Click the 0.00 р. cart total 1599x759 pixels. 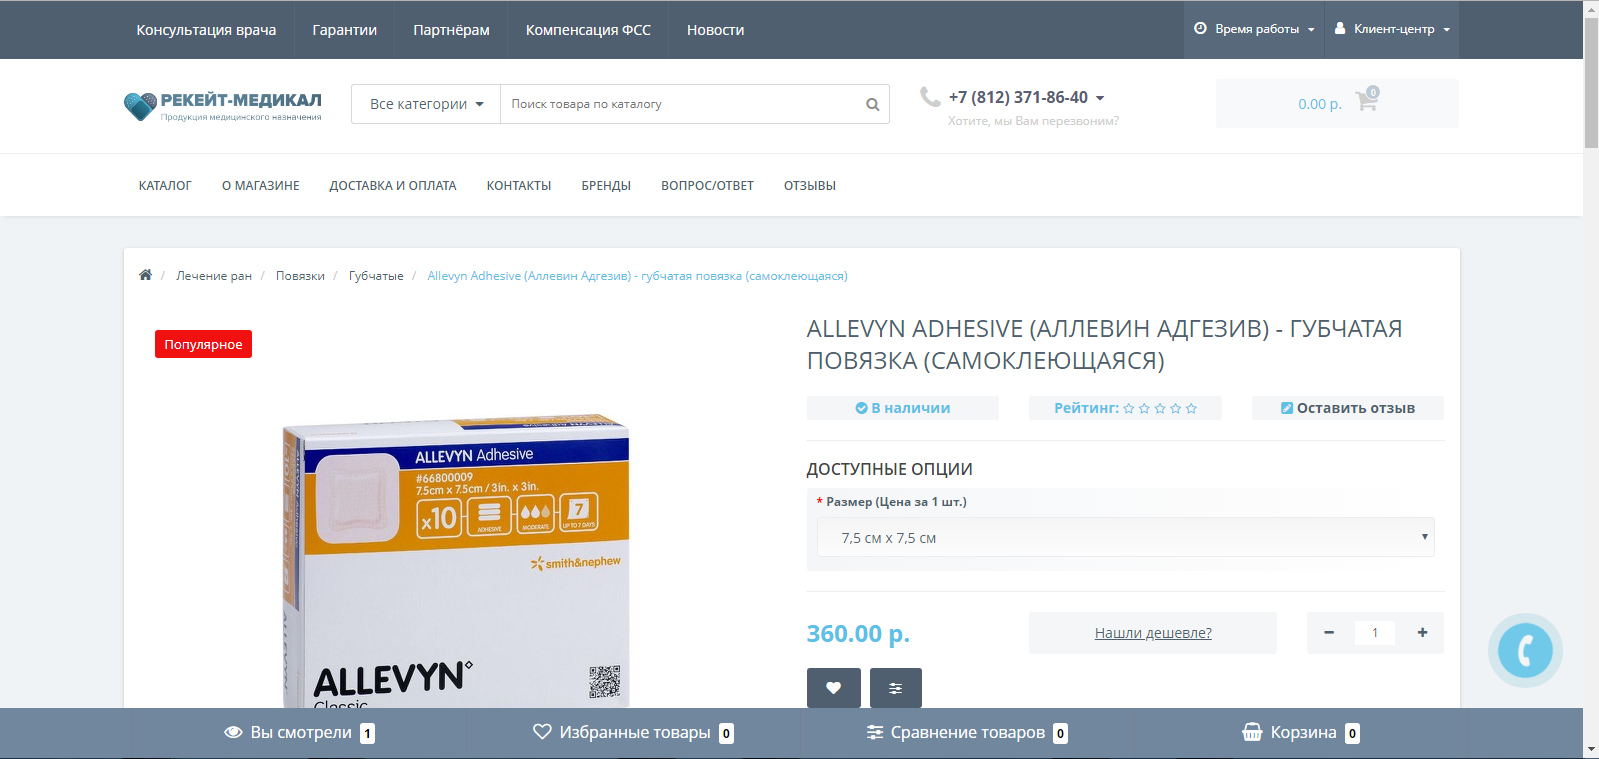click(1320, 104)
